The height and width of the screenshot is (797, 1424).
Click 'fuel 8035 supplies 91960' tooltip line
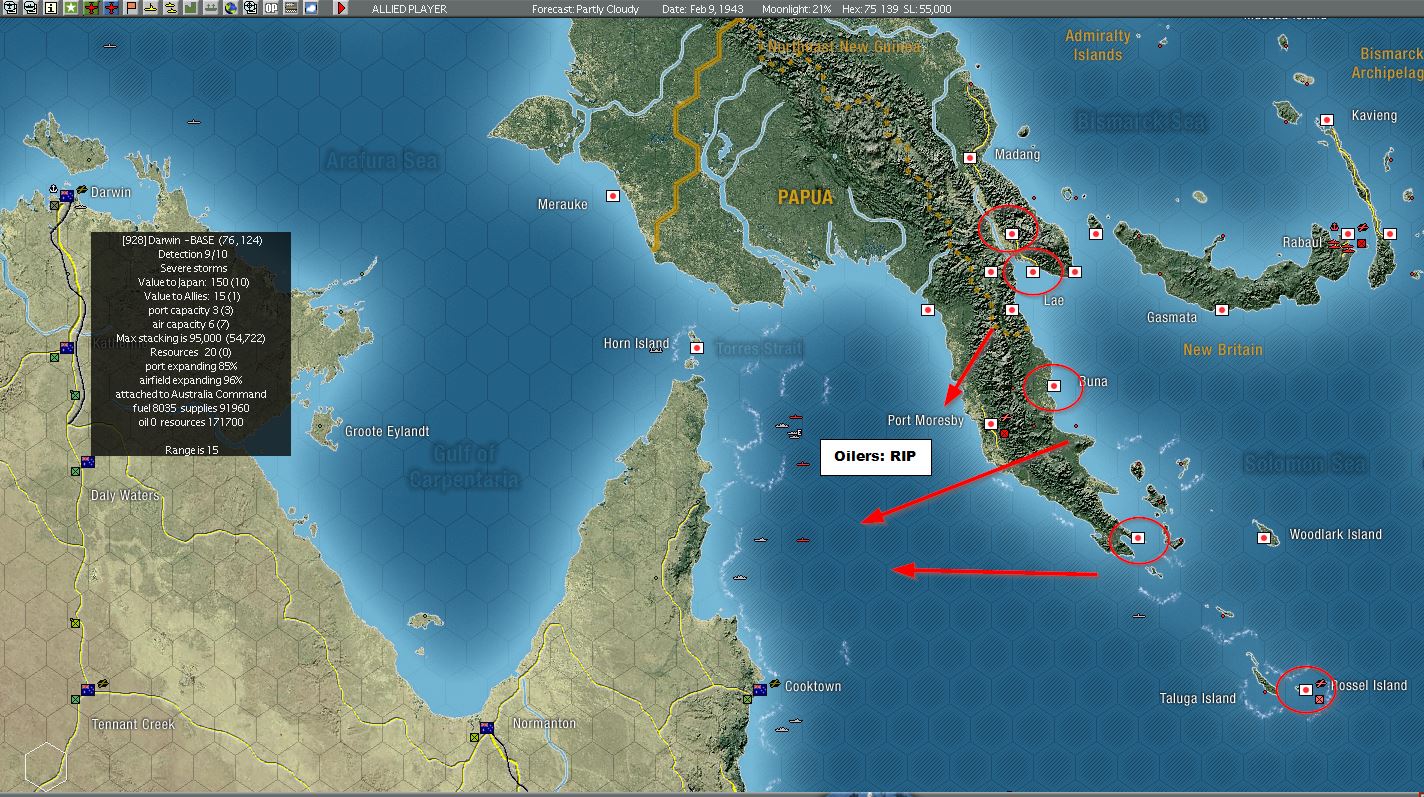tap(191, 408)
